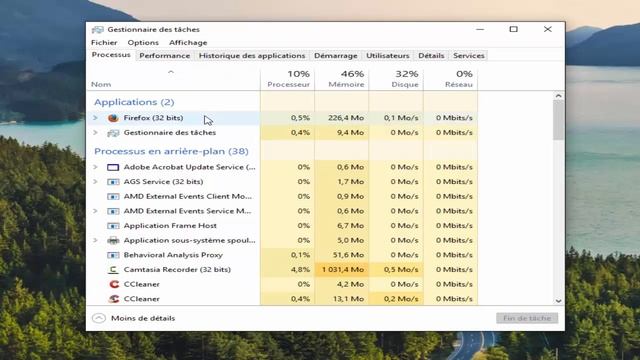The height and width of the screenshot is (360, 640).
Task: Click the Application Frame Host icon
Action: (113, 226)
